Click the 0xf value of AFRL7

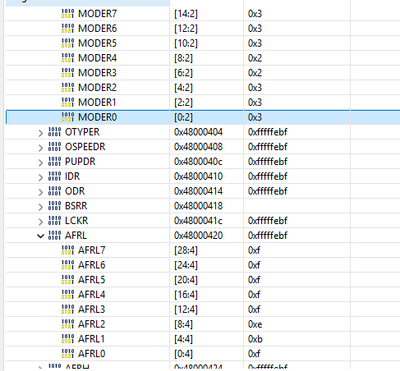coord(254,250)
